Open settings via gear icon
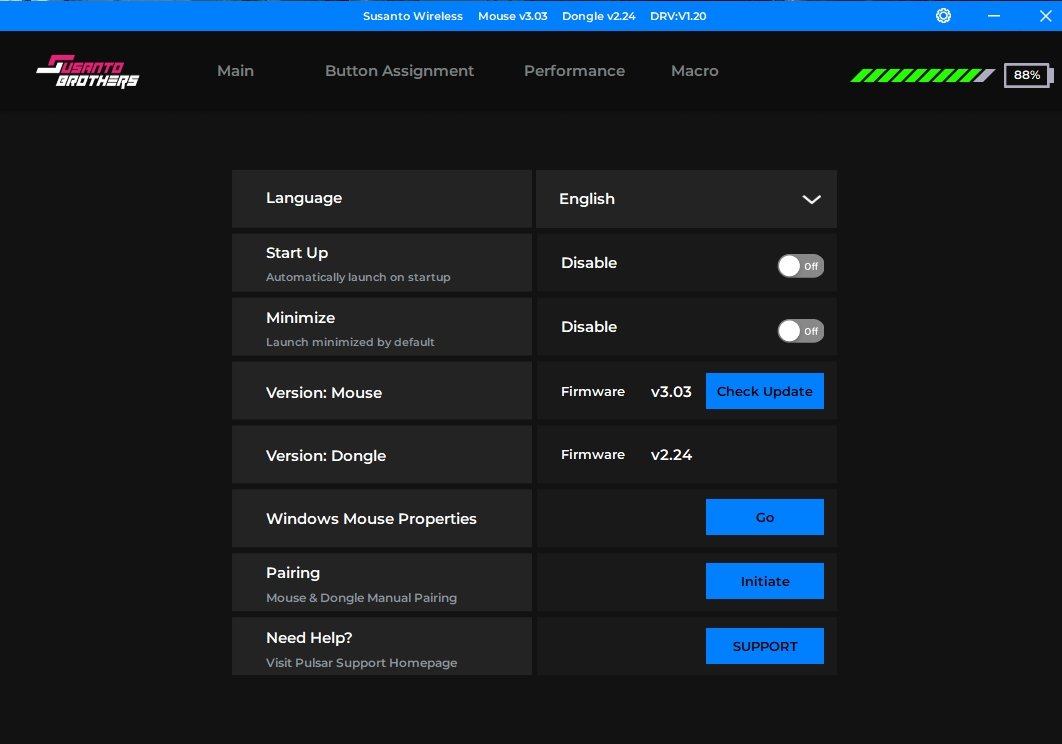 pyautogui.click(x=943, y=16)
